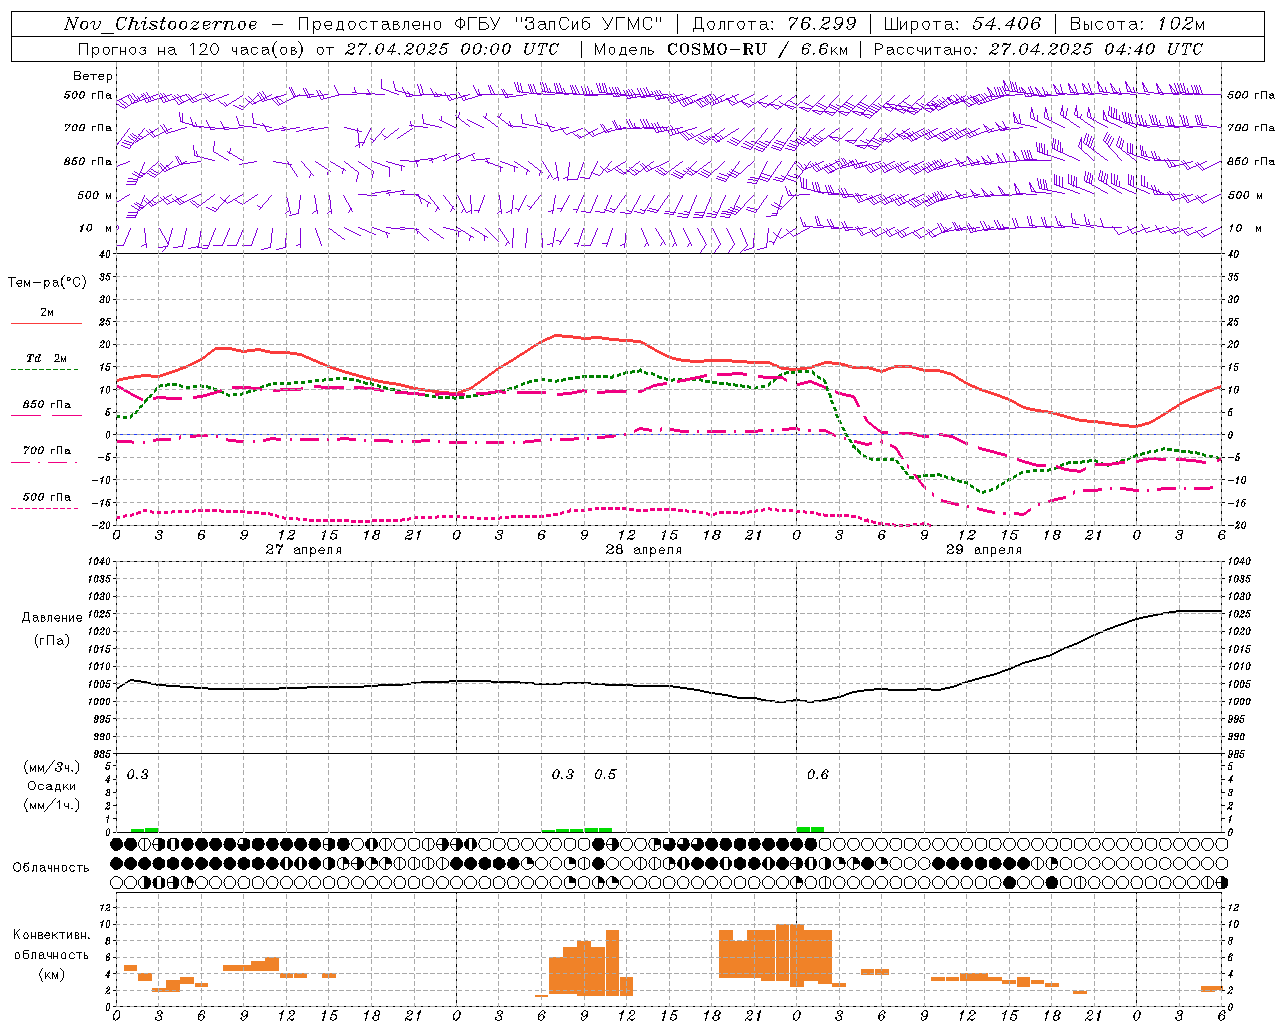Click the '2м' temperature legend entry
The width and height of the screenshot is (1280, 1024).
[47, 313]
